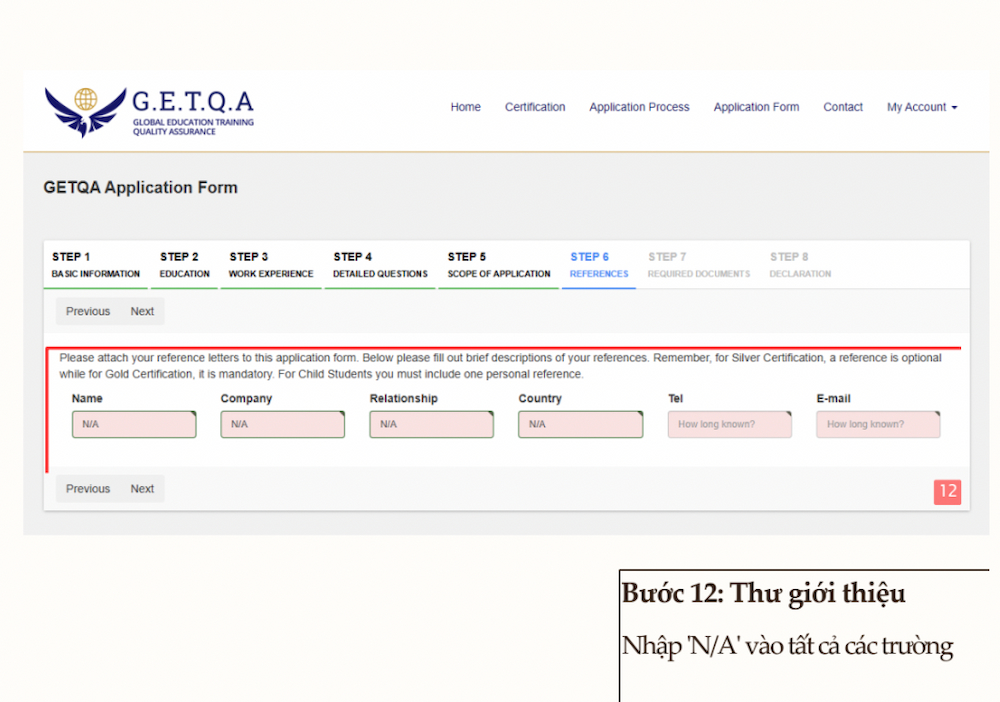1000x702 pixels.
Task: Open Step 4 Detailed Questions tab
Action: click(x=380, y=265)
